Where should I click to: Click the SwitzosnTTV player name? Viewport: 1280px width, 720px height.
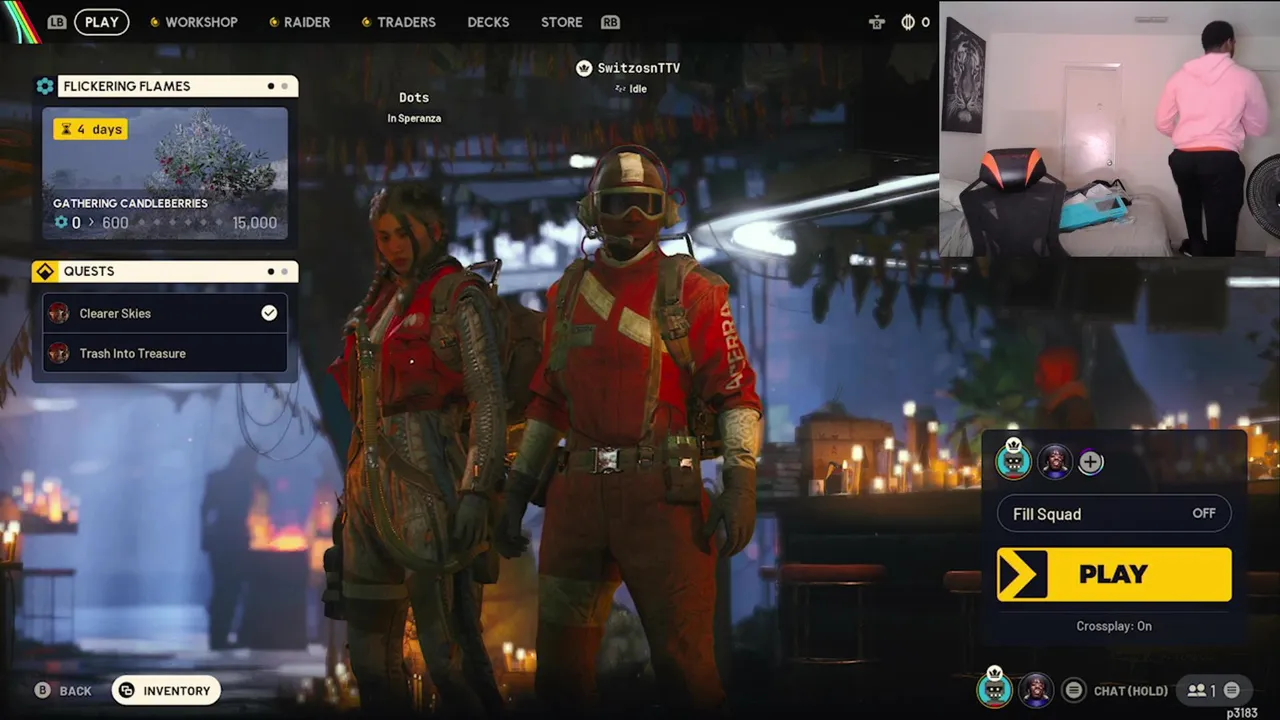pyautogui.click(x=638, y=68)
